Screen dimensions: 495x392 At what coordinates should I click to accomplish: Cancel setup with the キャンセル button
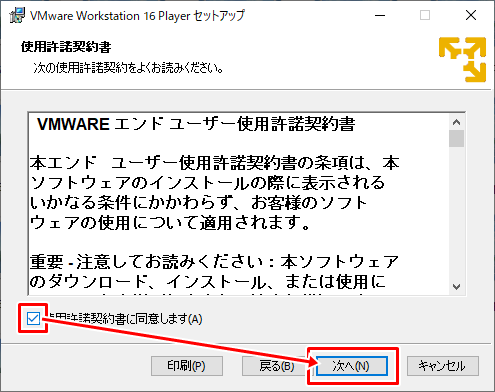443,366
